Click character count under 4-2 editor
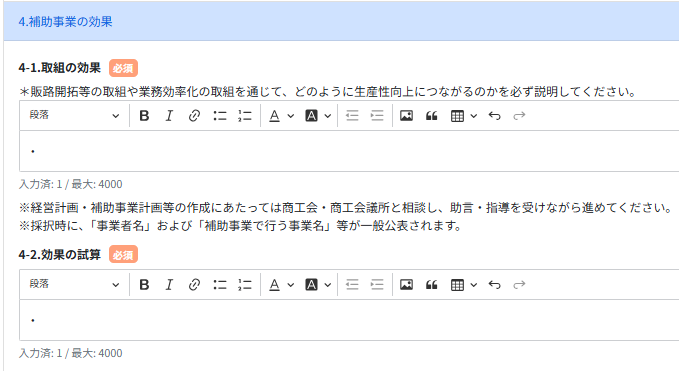The image size is (679, 371). coord(71,353)
